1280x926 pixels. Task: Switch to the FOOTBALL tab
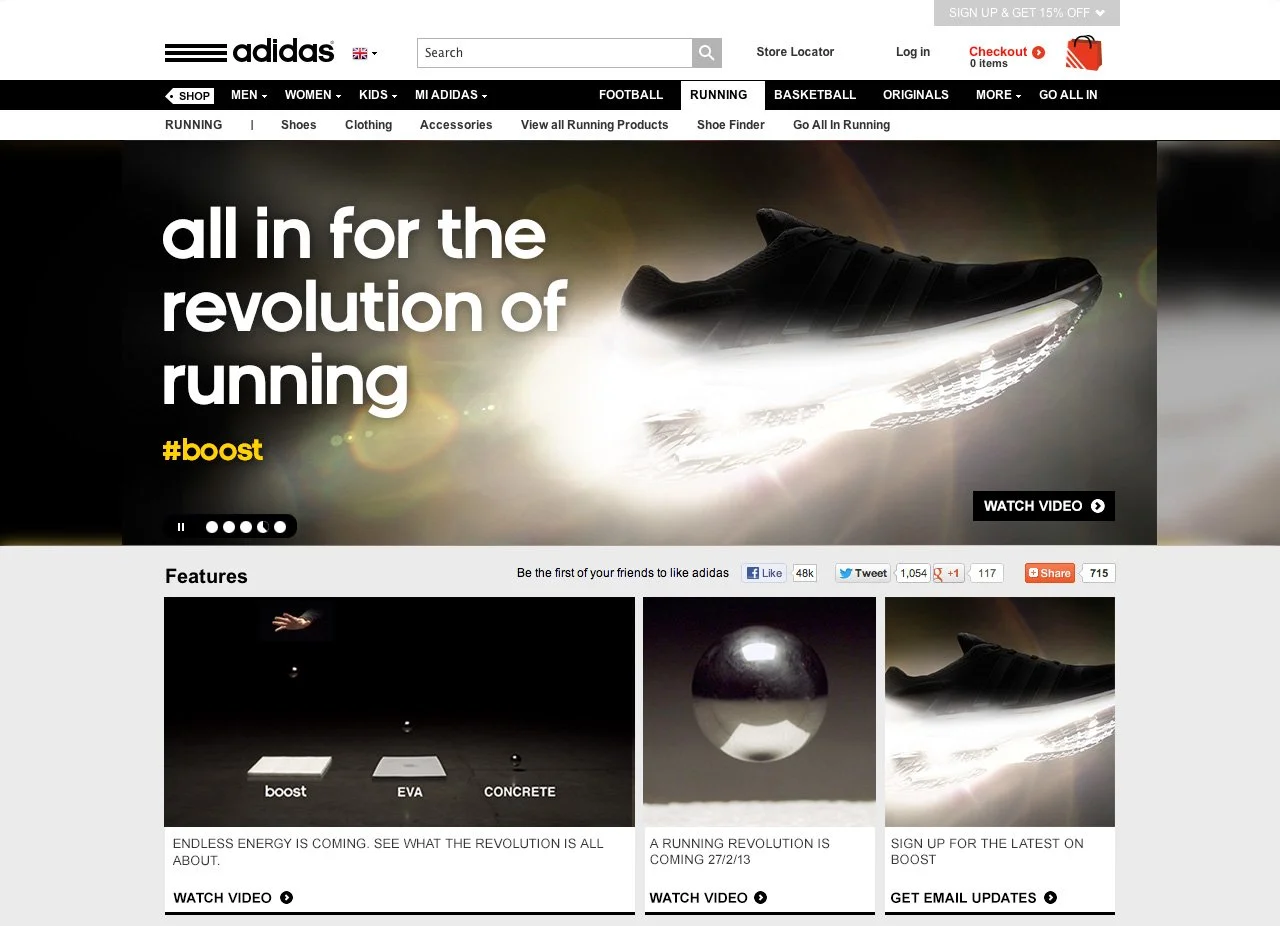click(x=631, y=95)
